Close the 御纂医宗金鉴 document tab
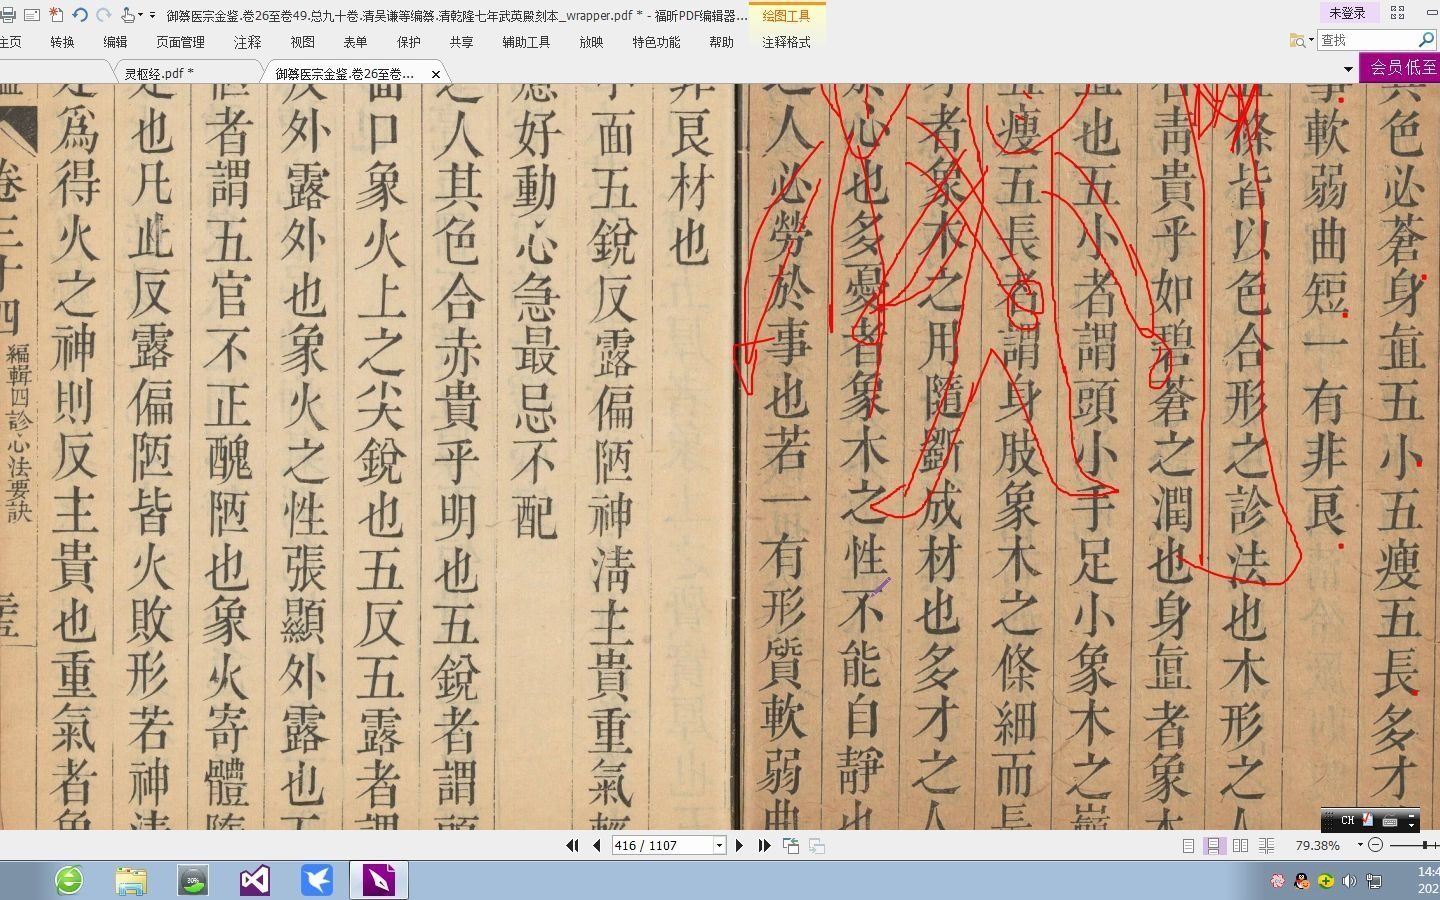 pos(436,74)
